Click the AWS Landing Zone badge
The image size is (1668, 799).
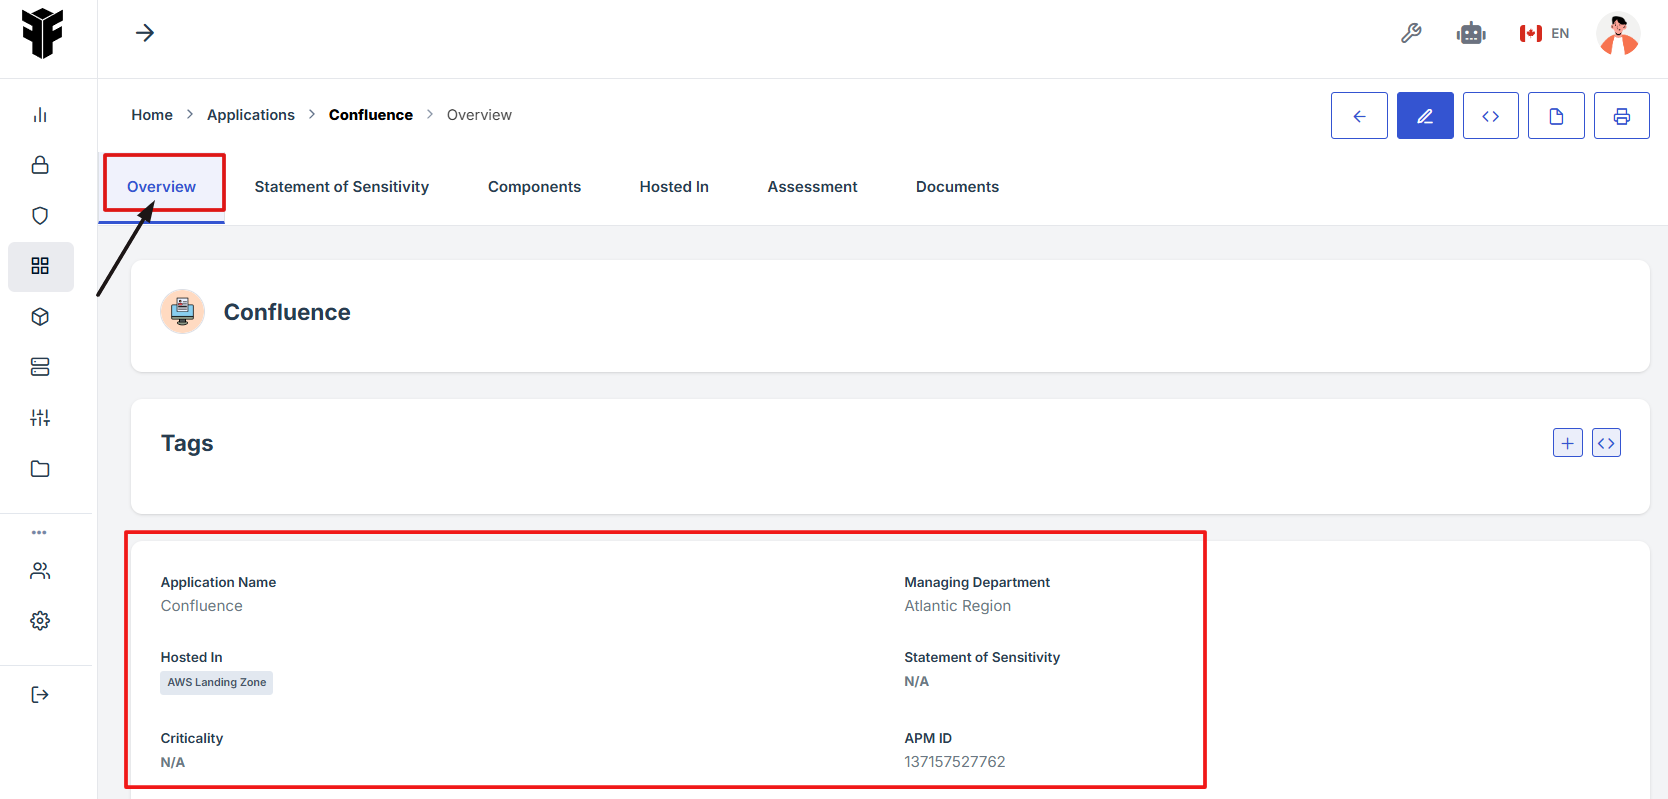click(x=216, y=683)
